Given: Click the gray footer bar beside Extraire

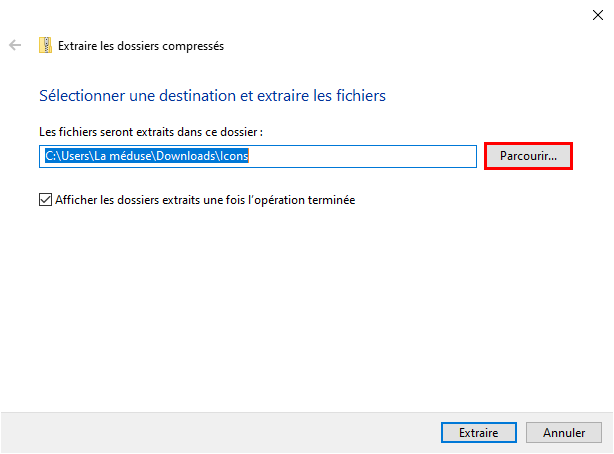Looking at the screenshot, I should coord(219,432).
